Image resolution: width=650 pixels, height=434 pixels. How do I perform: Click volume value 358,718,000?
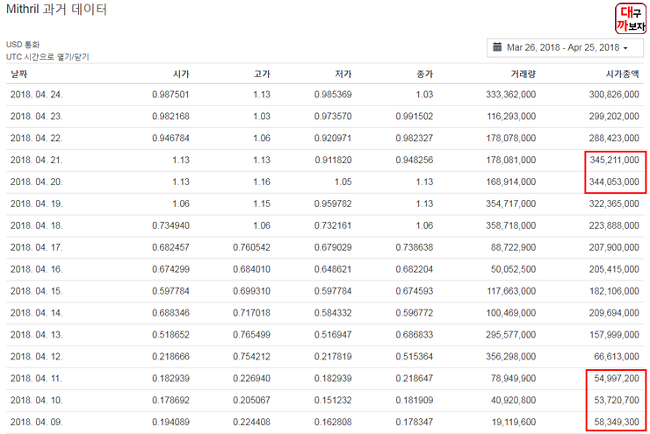point(511,225)
